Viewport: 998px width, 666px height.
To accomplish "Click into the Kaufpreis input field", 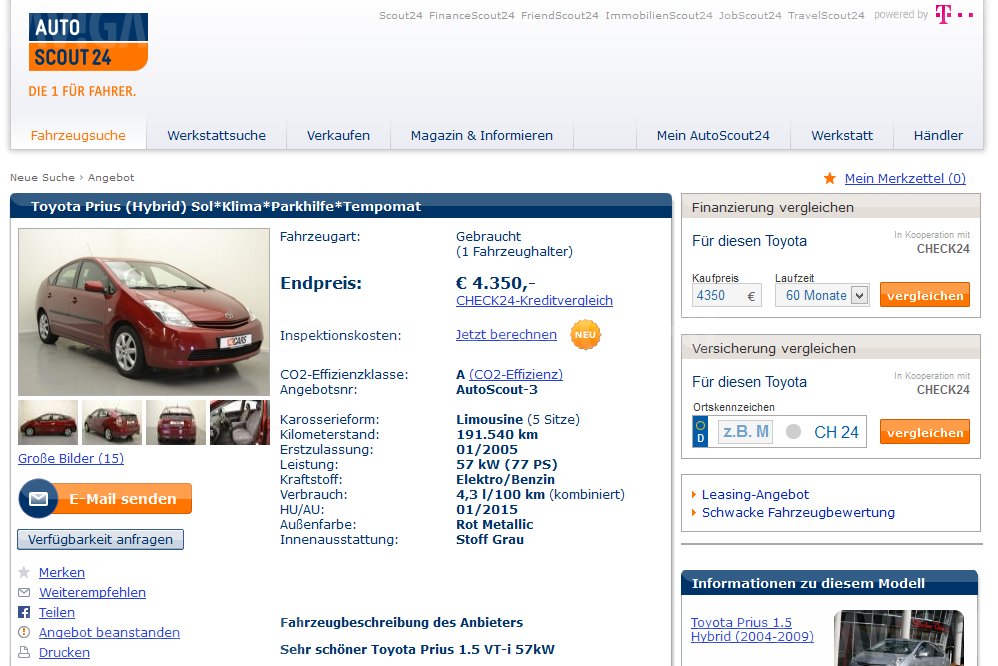I will pyautogui.click(x=718, y=295).
